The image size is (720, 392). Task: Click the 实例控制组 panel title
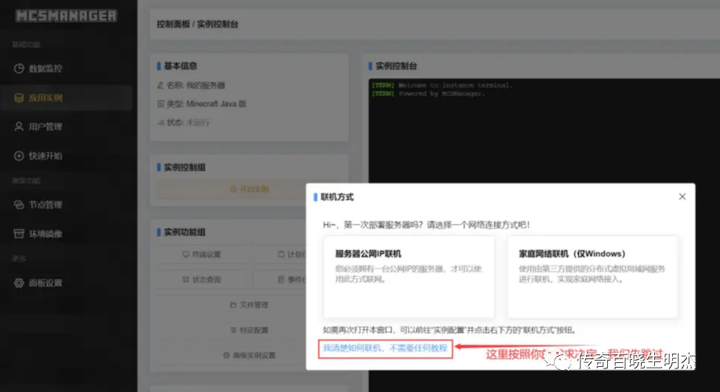pyautogui.click(x=185, y=168)
